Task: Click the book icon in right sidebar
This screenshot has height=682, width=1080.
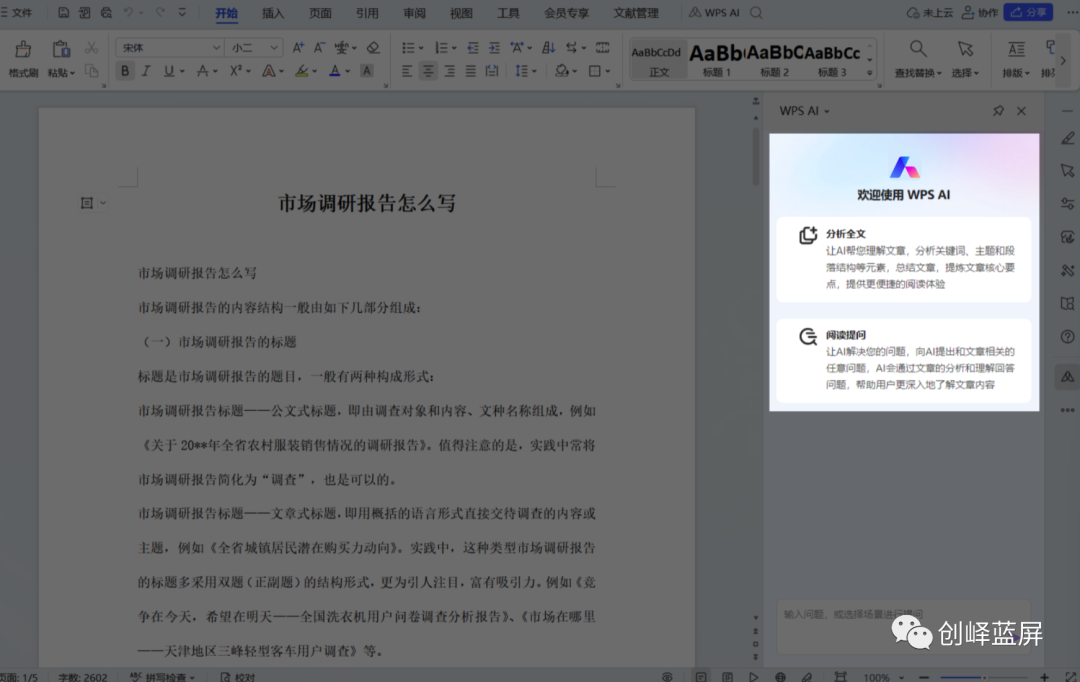Action: click(x=1068, y=303)
